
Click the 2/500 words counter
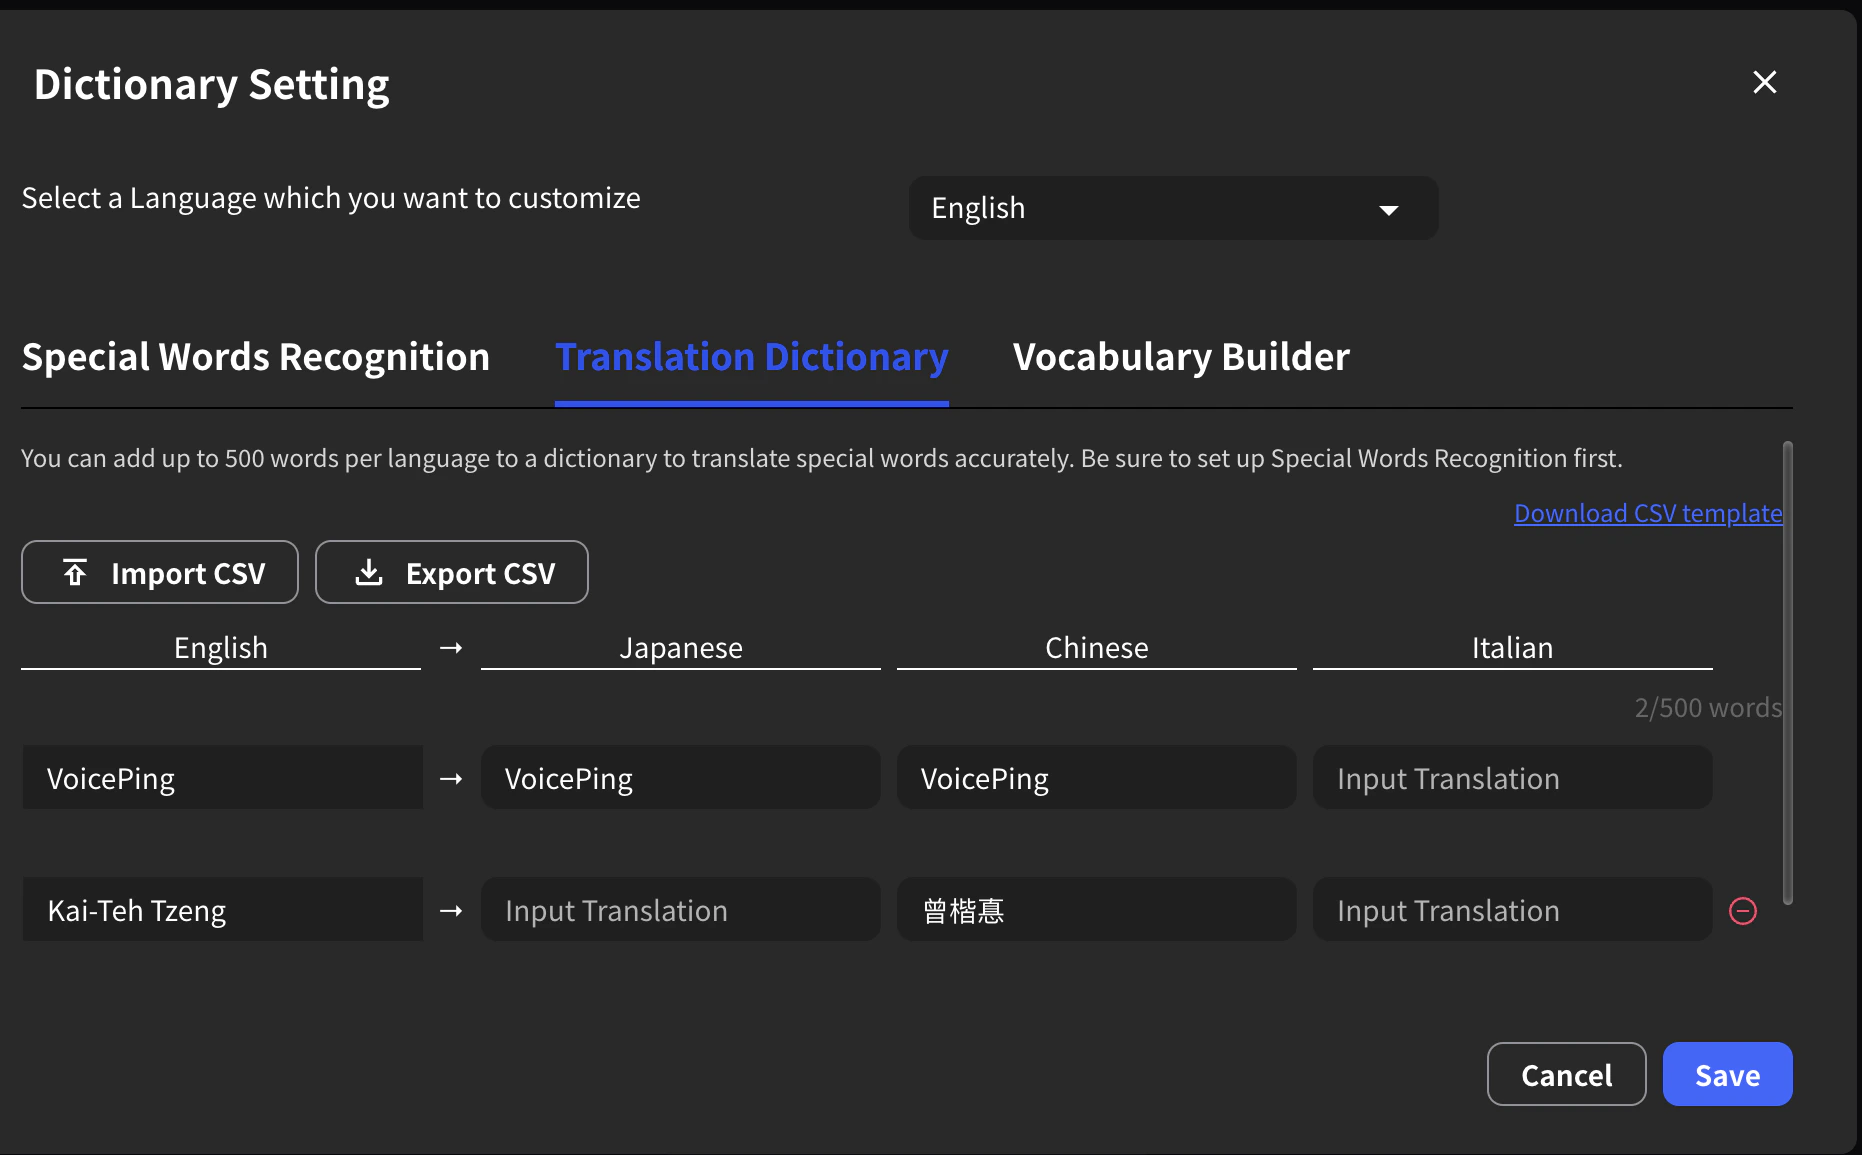pos(1708,708)
